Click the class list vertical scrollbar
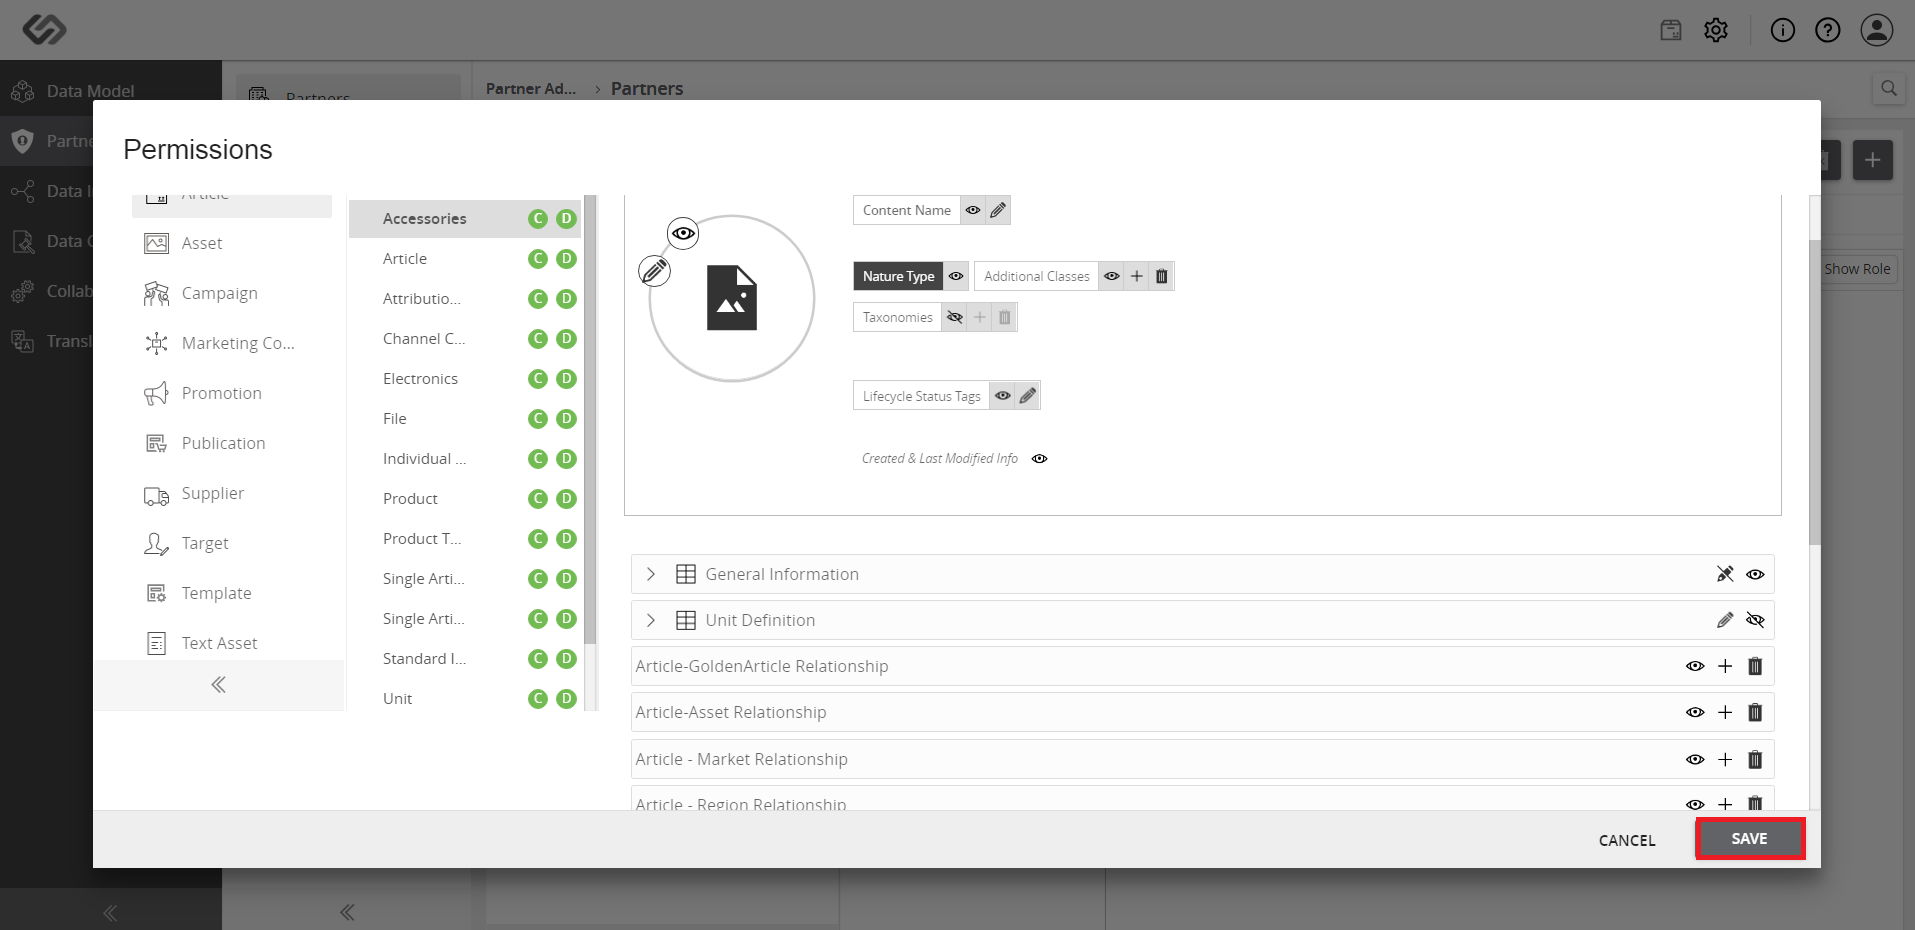The height and width of the screenshot is (930, 1915). (590, 420)
